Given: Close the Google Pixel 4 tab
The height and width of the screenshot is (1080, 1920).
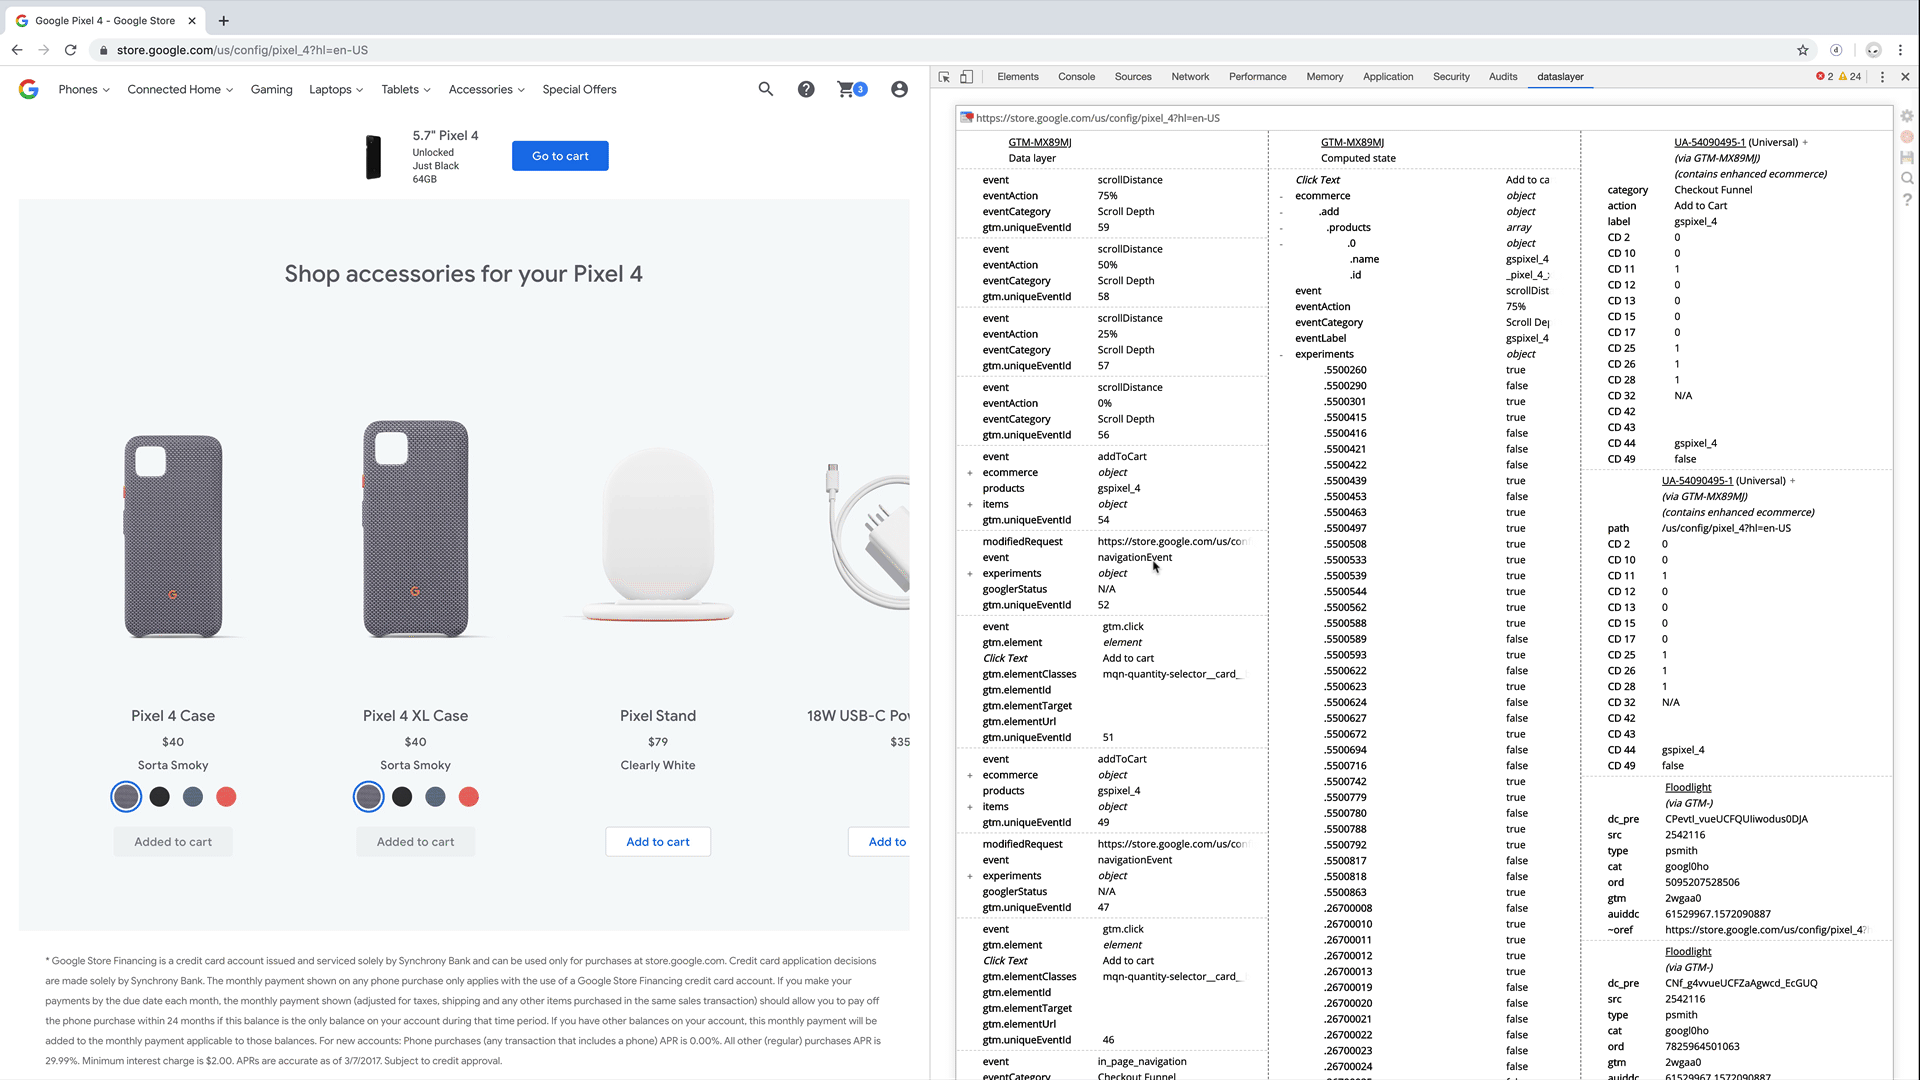Looking at the screenshot, I should 192,20.
